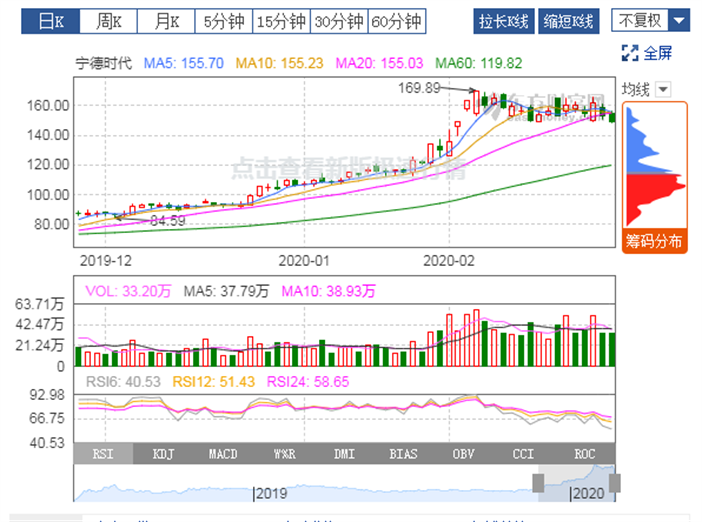Select the KDJ indicator tab
Viewport: 702px width, 522px height.
pos(163,454)
